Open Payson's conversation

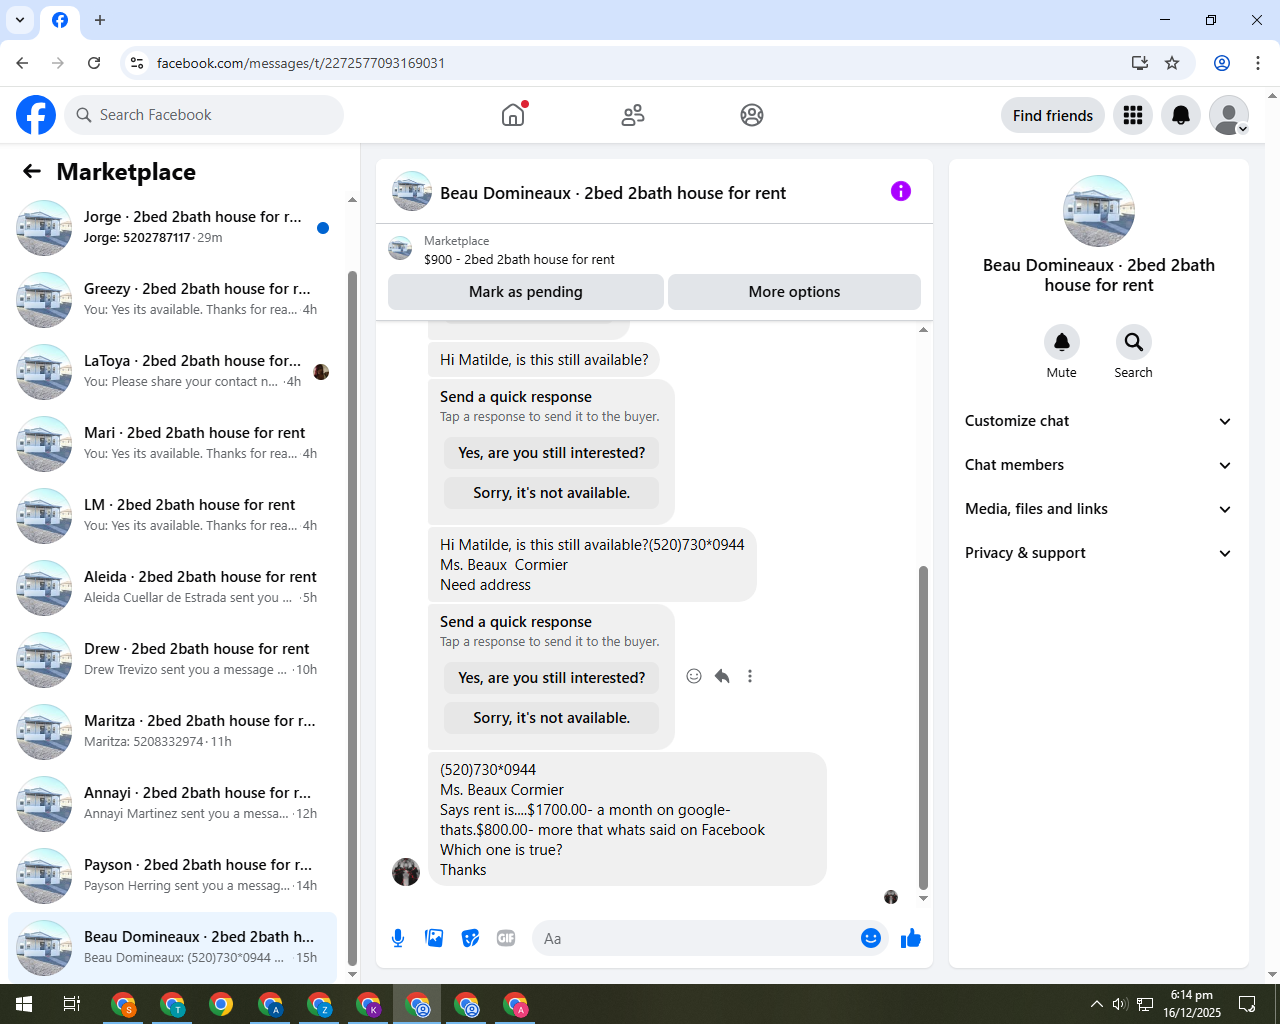[172, 875]
